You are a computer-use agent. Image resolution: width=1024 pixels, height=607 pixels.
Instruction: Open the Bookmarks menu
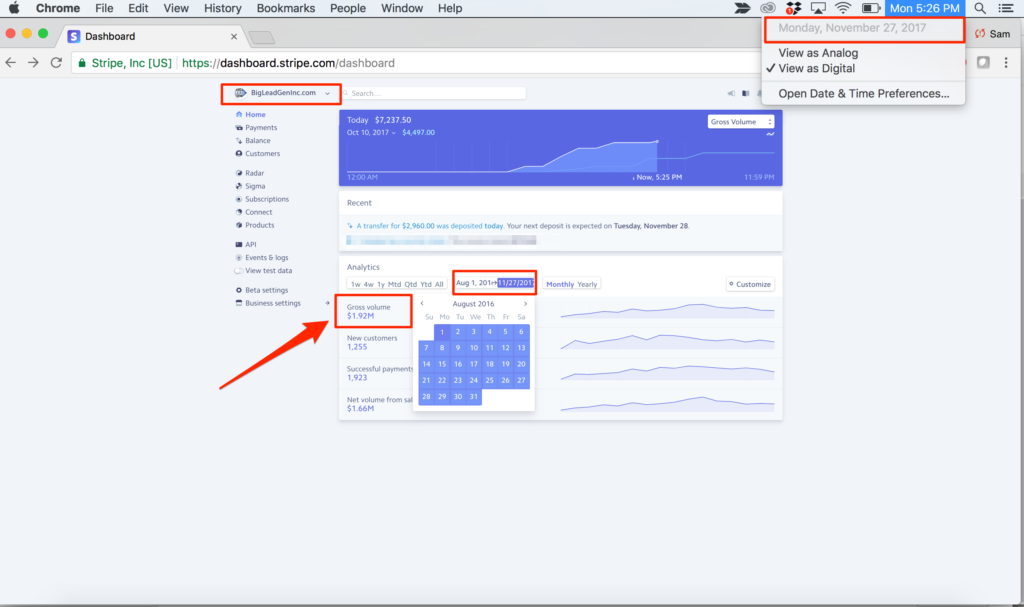click(284, 8)
